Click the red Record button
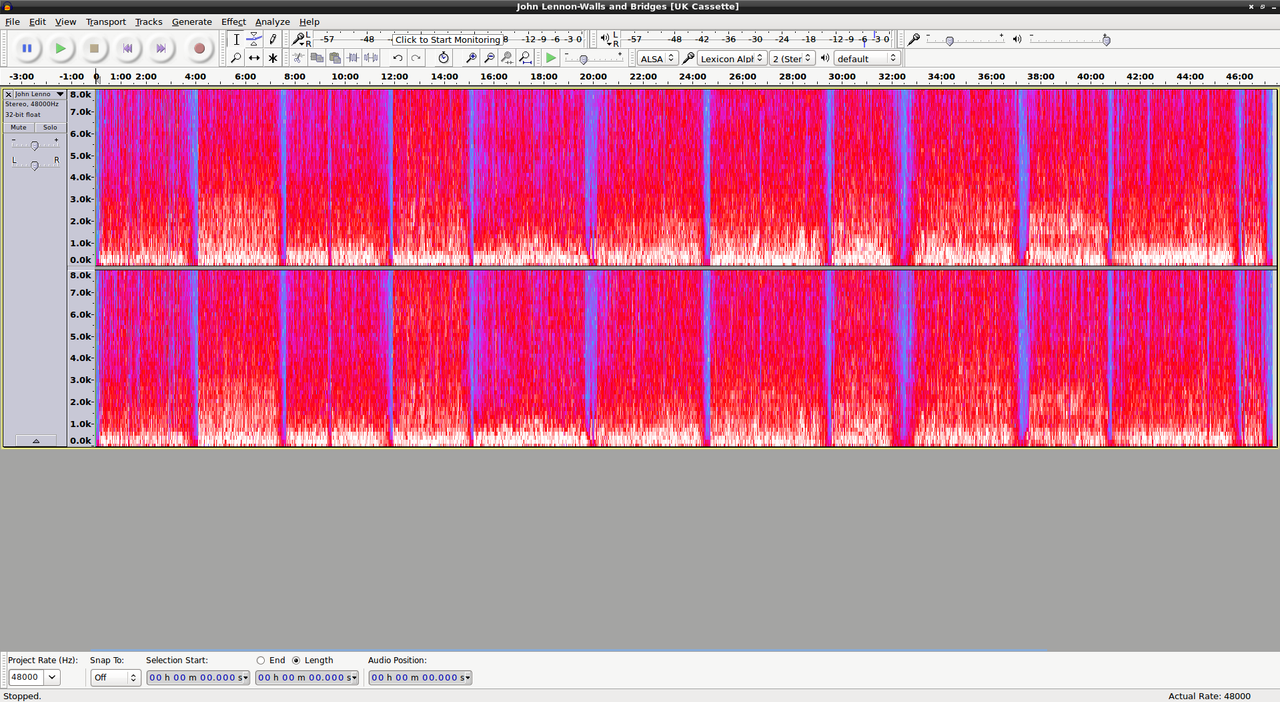 click(x=199, y=48)
